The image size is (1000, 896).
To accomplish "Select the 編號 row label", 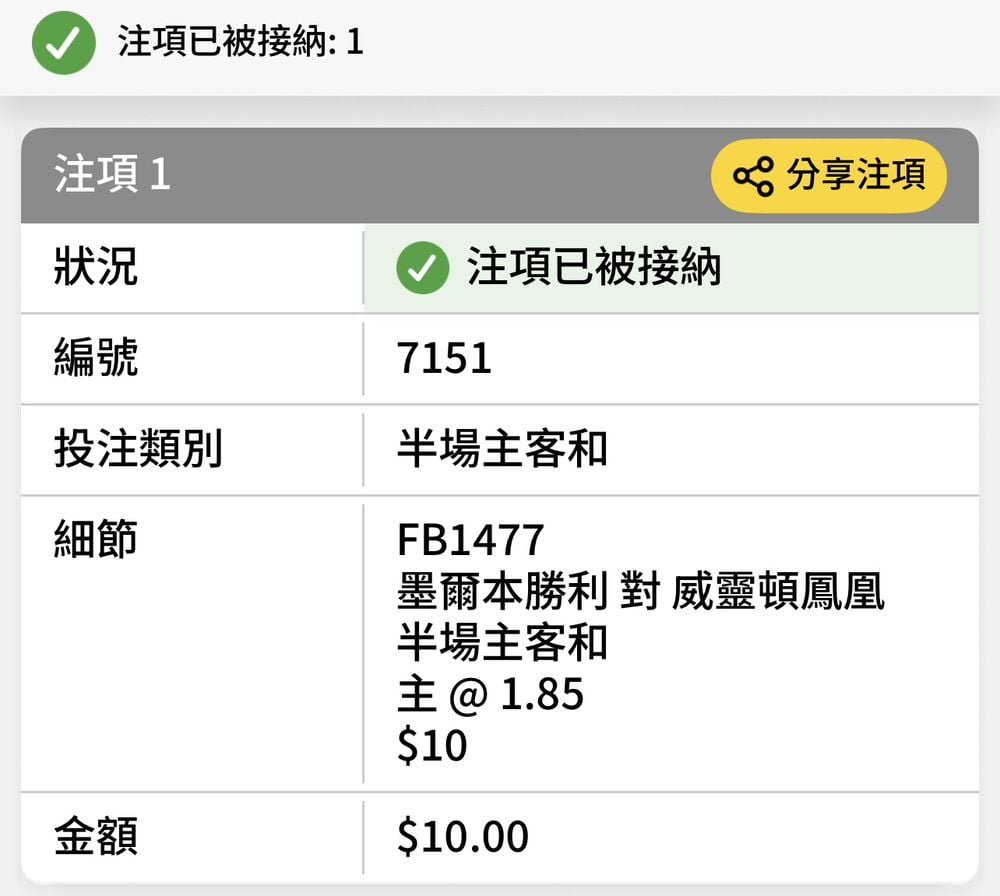I will point(96,358).
